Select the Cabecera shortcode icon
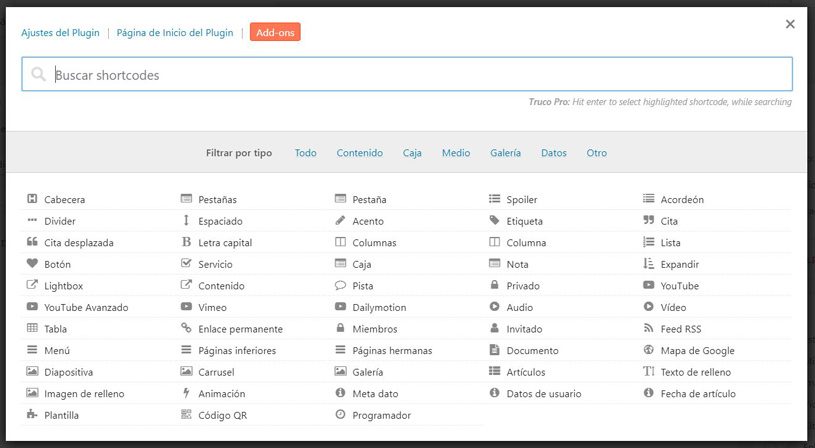The image size is (815, 448). 32,199
